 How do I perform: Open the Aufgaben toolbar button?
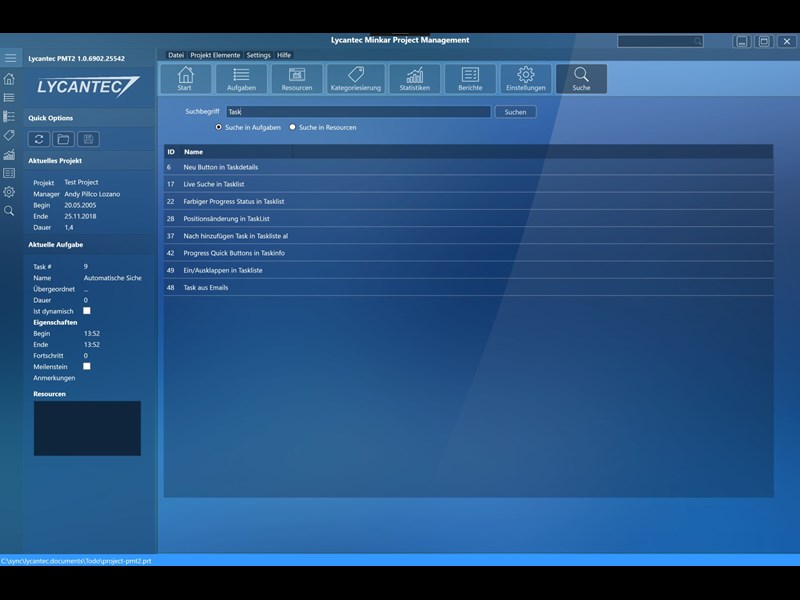tap(241, 79)
